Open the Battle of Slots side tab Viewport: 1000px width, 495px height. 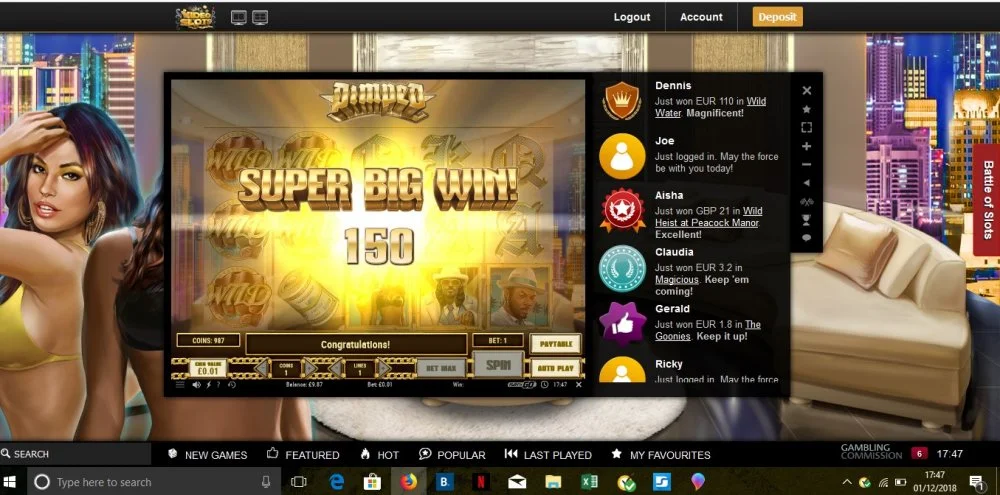point(987,200)
